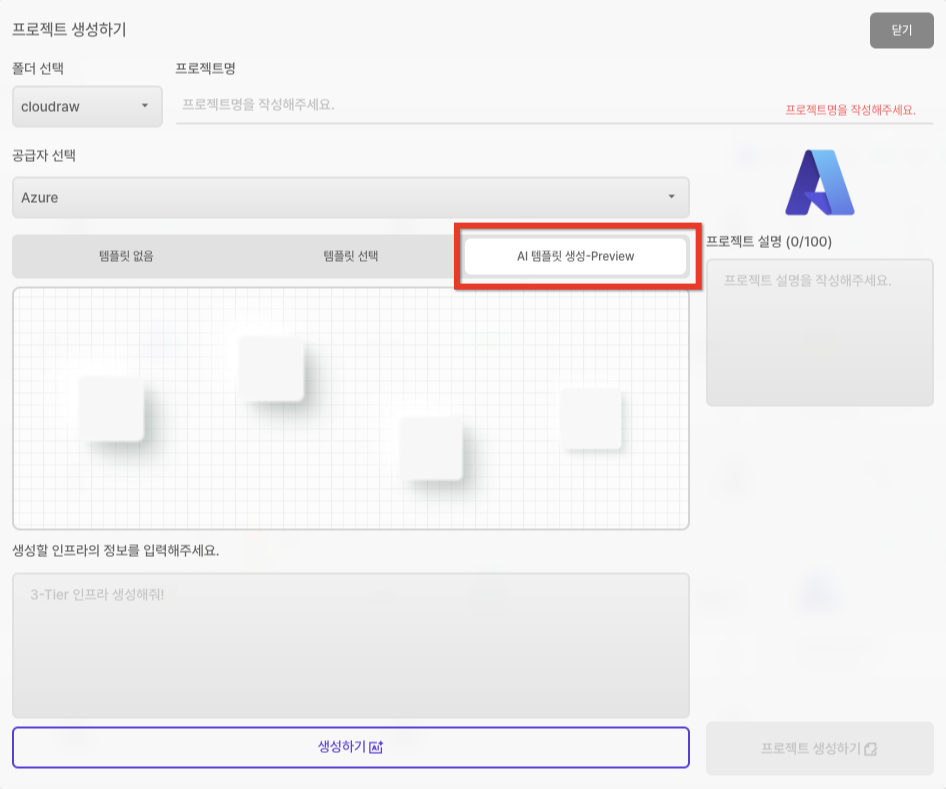Select the third placeholder block from the left
This screenshot has width=946, height=789.
coord(431,448)
